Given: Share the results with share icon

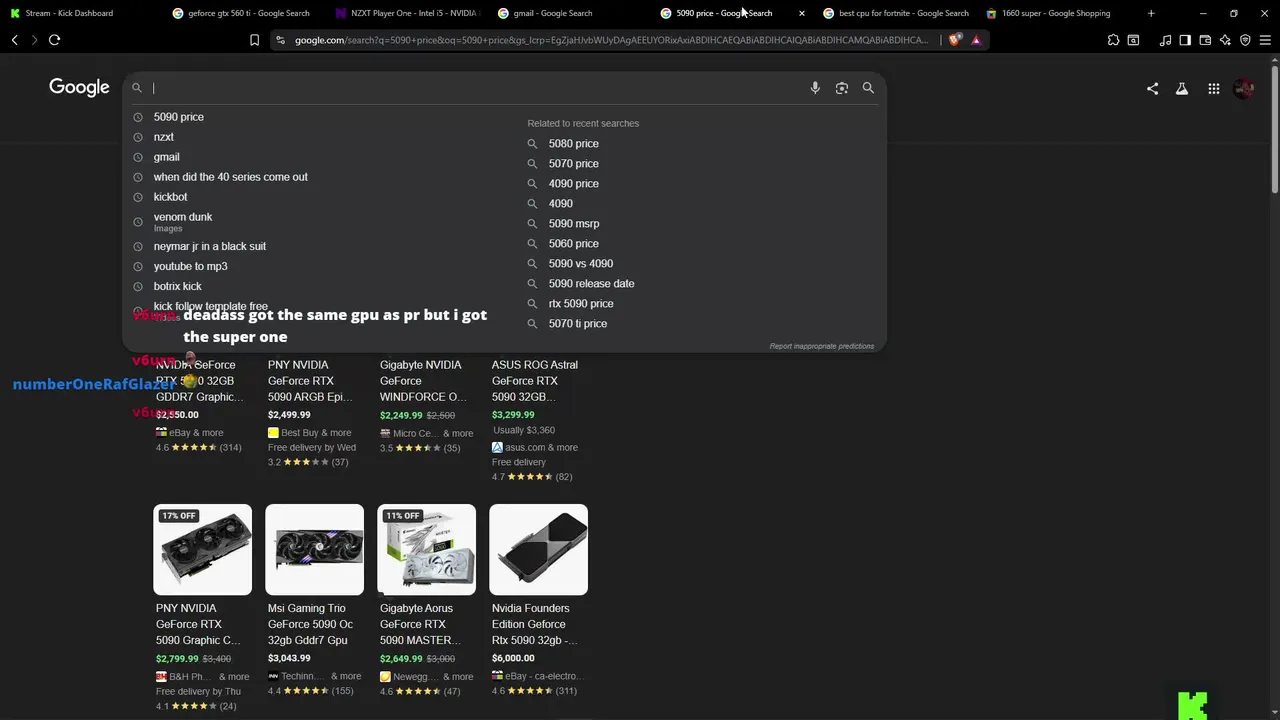Looking at the screenshot, I should [1152, 88].
